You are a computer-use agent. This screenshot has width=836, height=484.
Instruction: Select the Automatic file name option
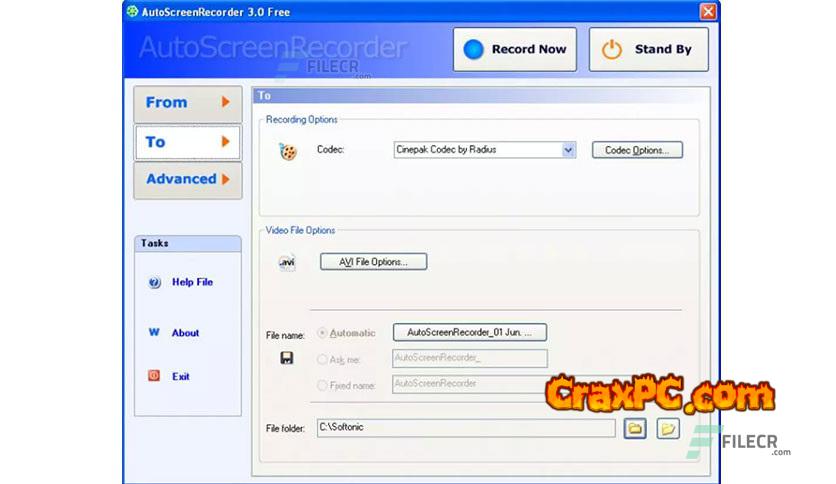tap(322, 333)
